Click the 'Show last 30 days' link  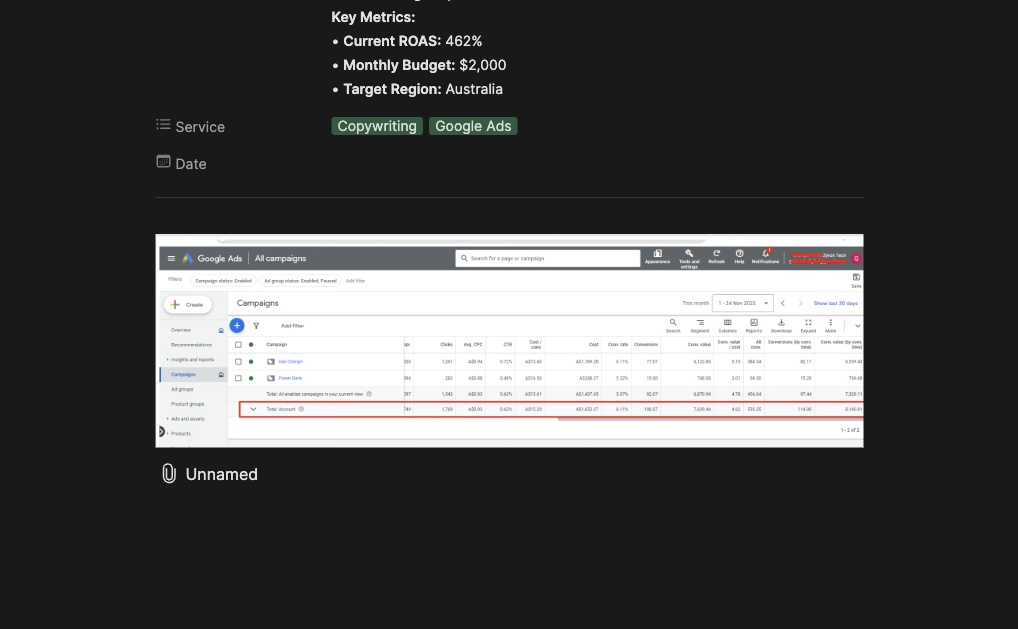coord(836,303)
